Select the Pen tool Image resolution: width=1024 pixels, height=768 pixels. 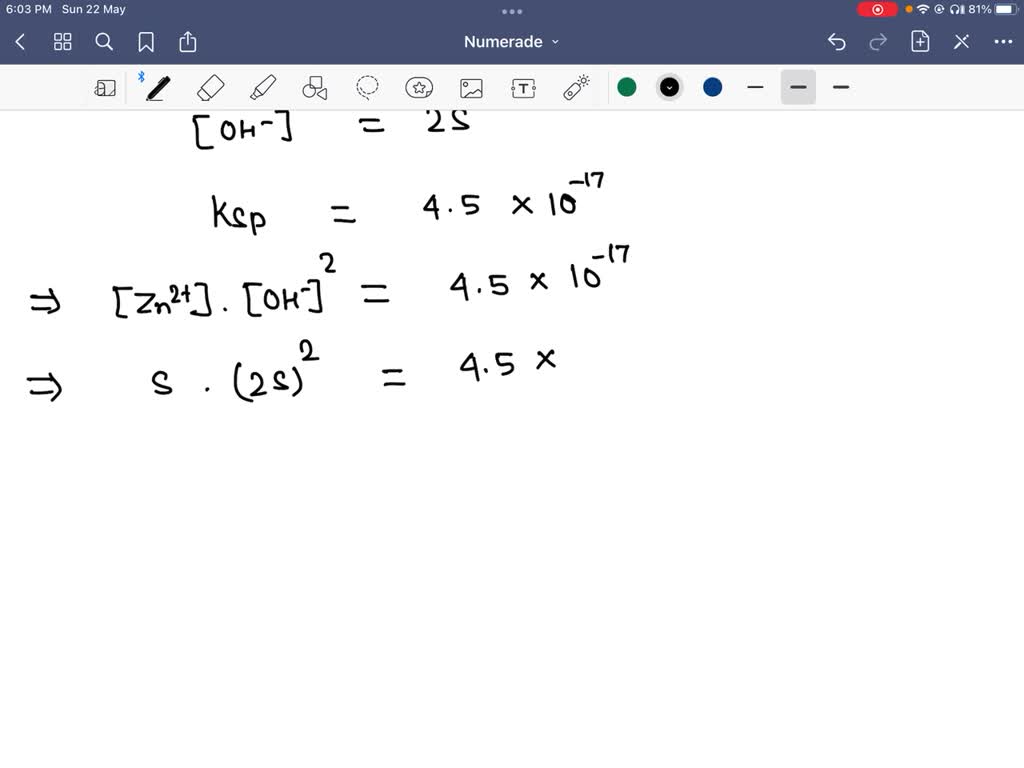[x=157, y=87]
